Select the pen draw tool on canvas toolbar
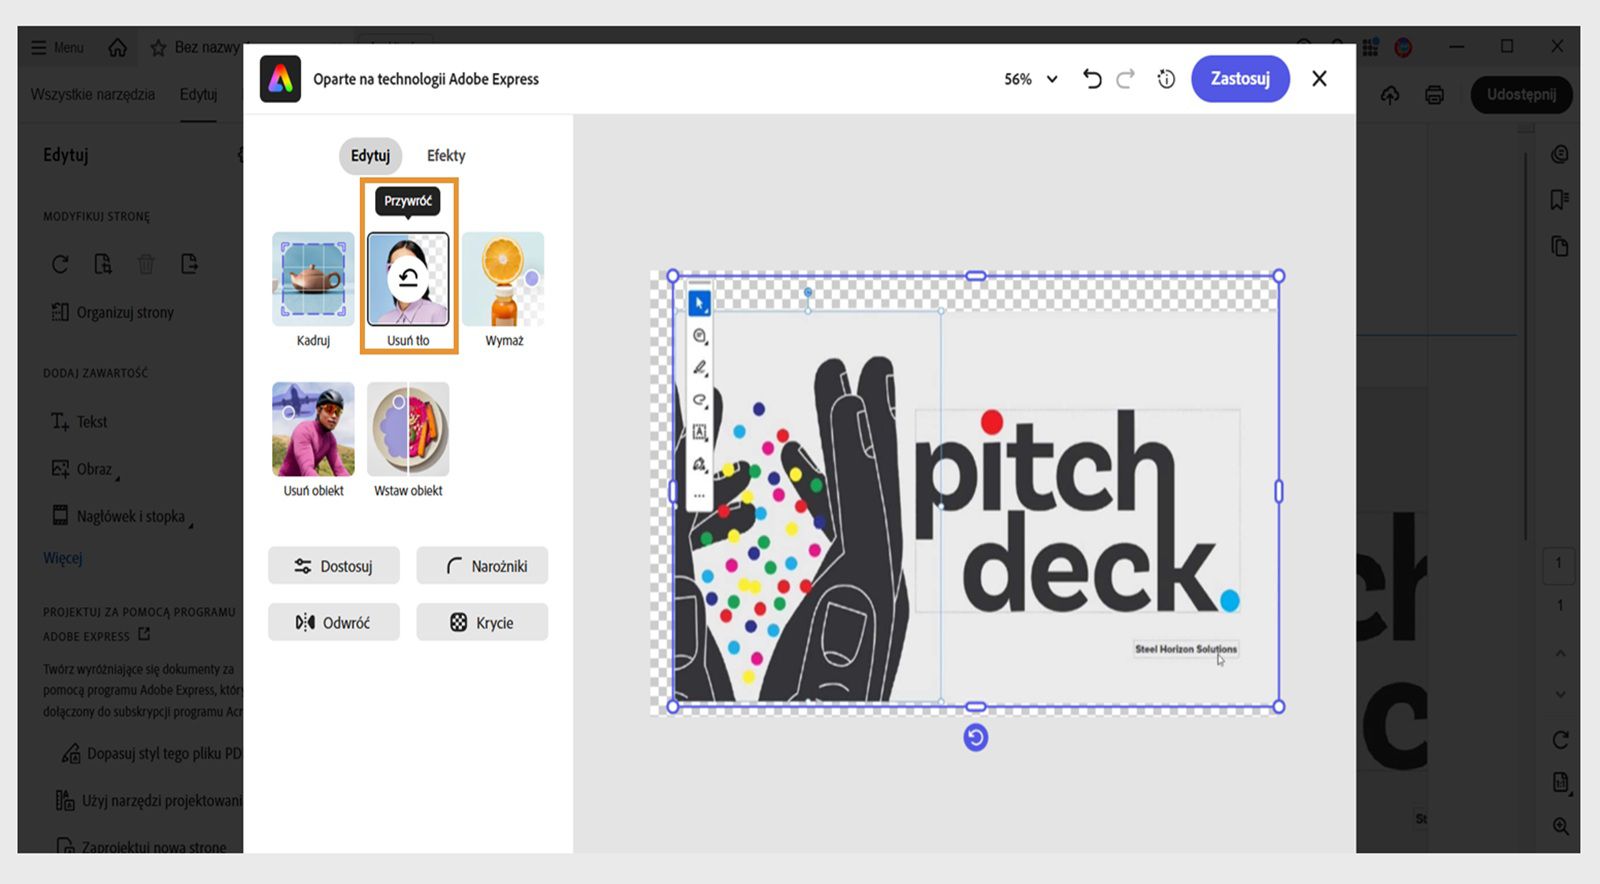Image resolution: width=1600 pixels, height=884 pixels. click(700, 368)
